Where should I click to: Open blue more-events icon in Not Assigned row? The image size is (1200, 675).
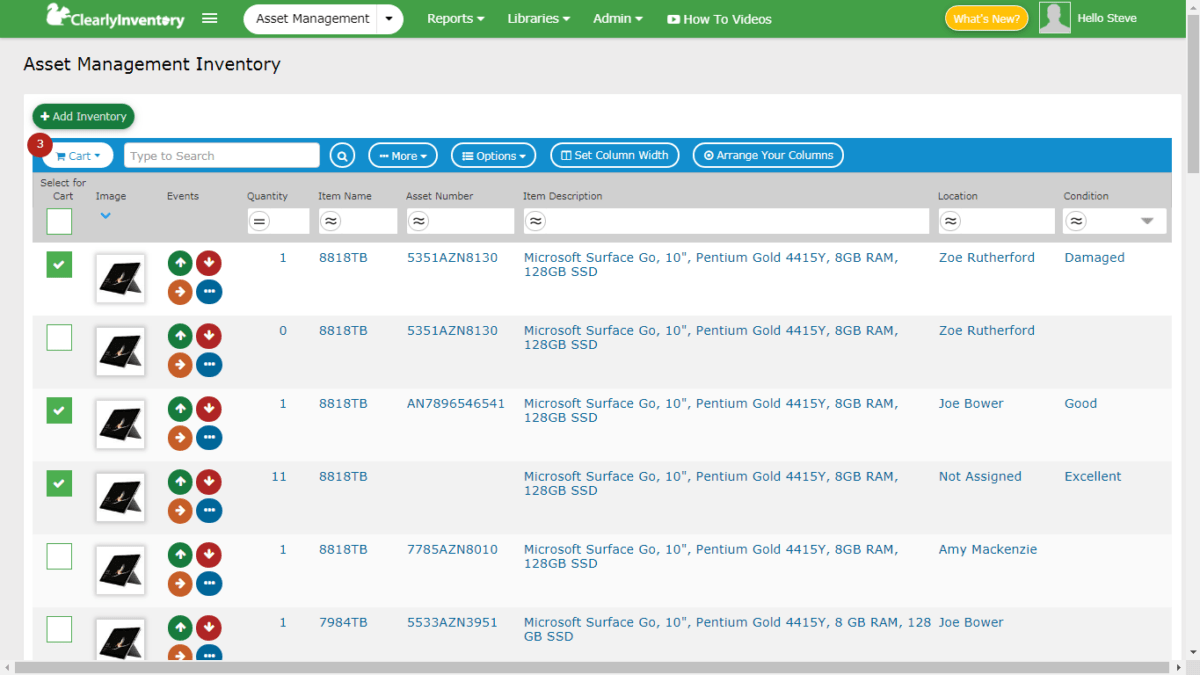click(x=209, y=511)
